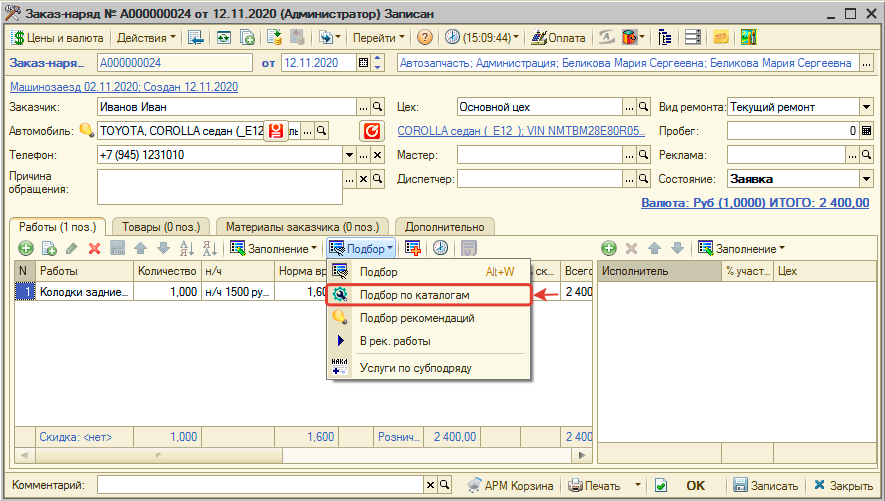Expand the 'Вид ремонта' dropdown
The height and width of the screenshot is (501, 885).
tap(866, 107)
